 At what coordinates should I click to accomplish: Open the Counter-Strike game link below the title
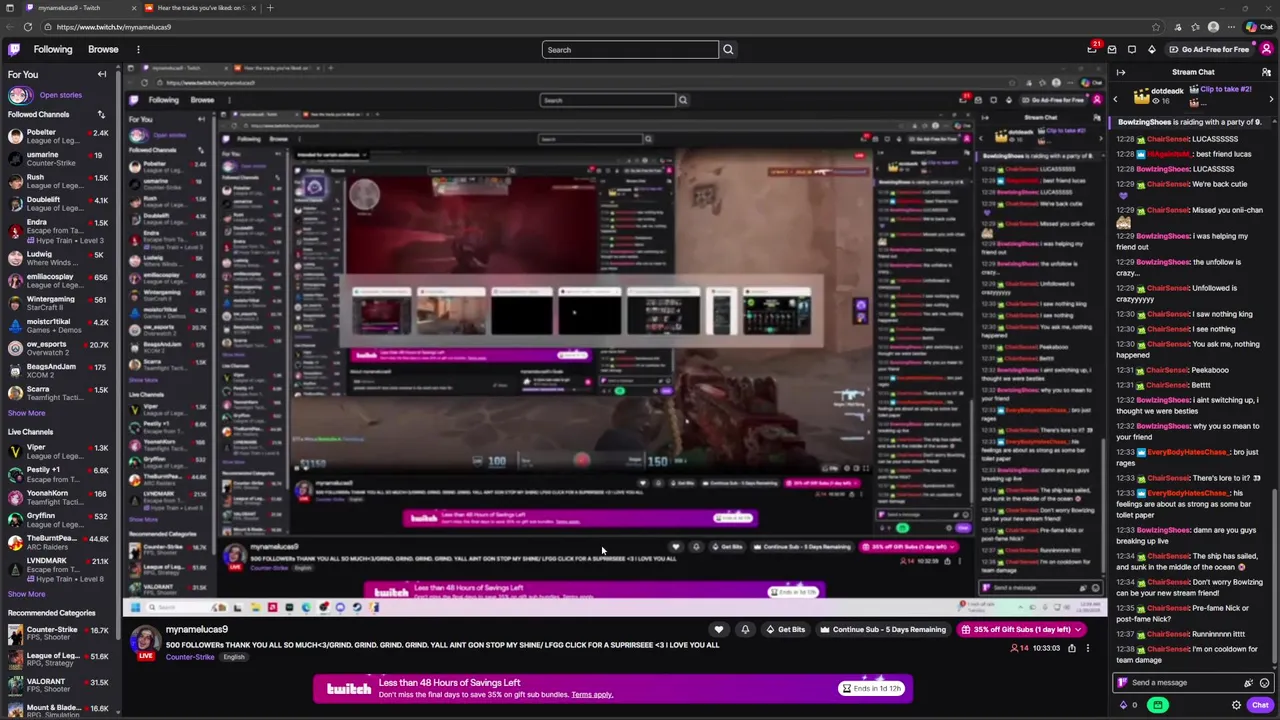coord(191,657)
